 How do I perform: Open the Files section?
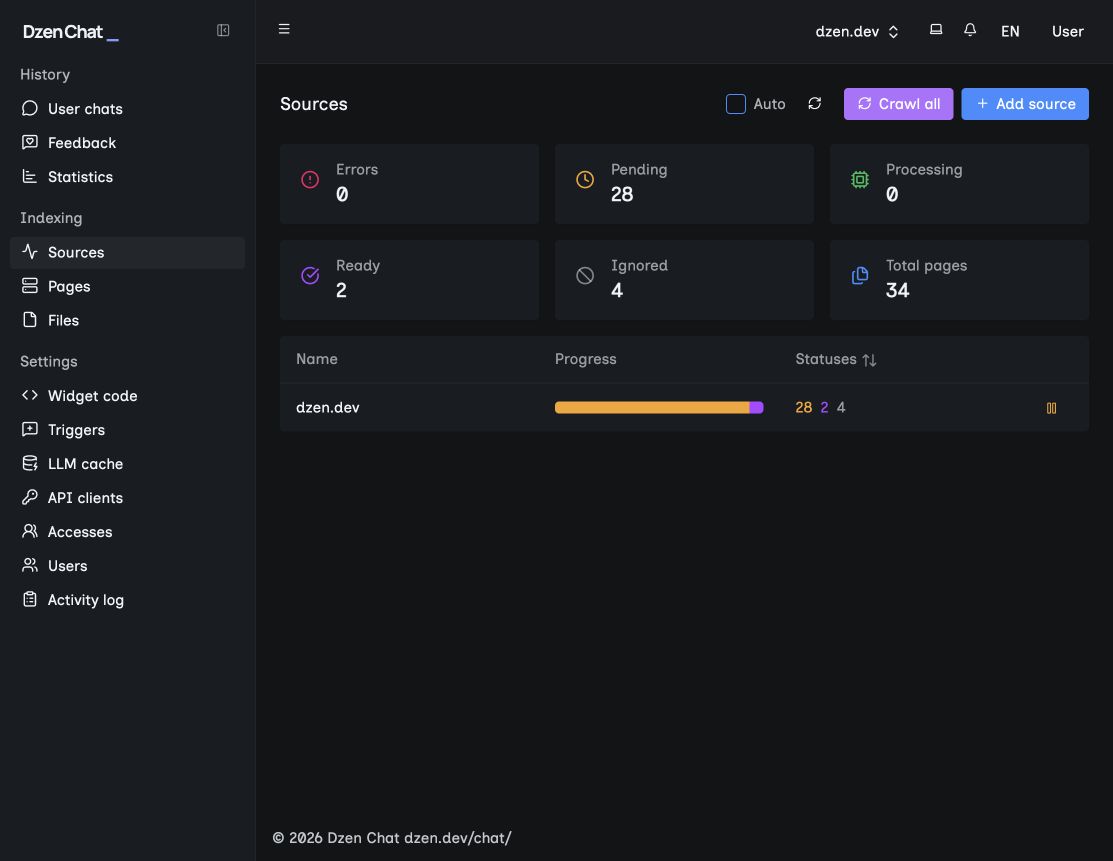coord(128,320)
